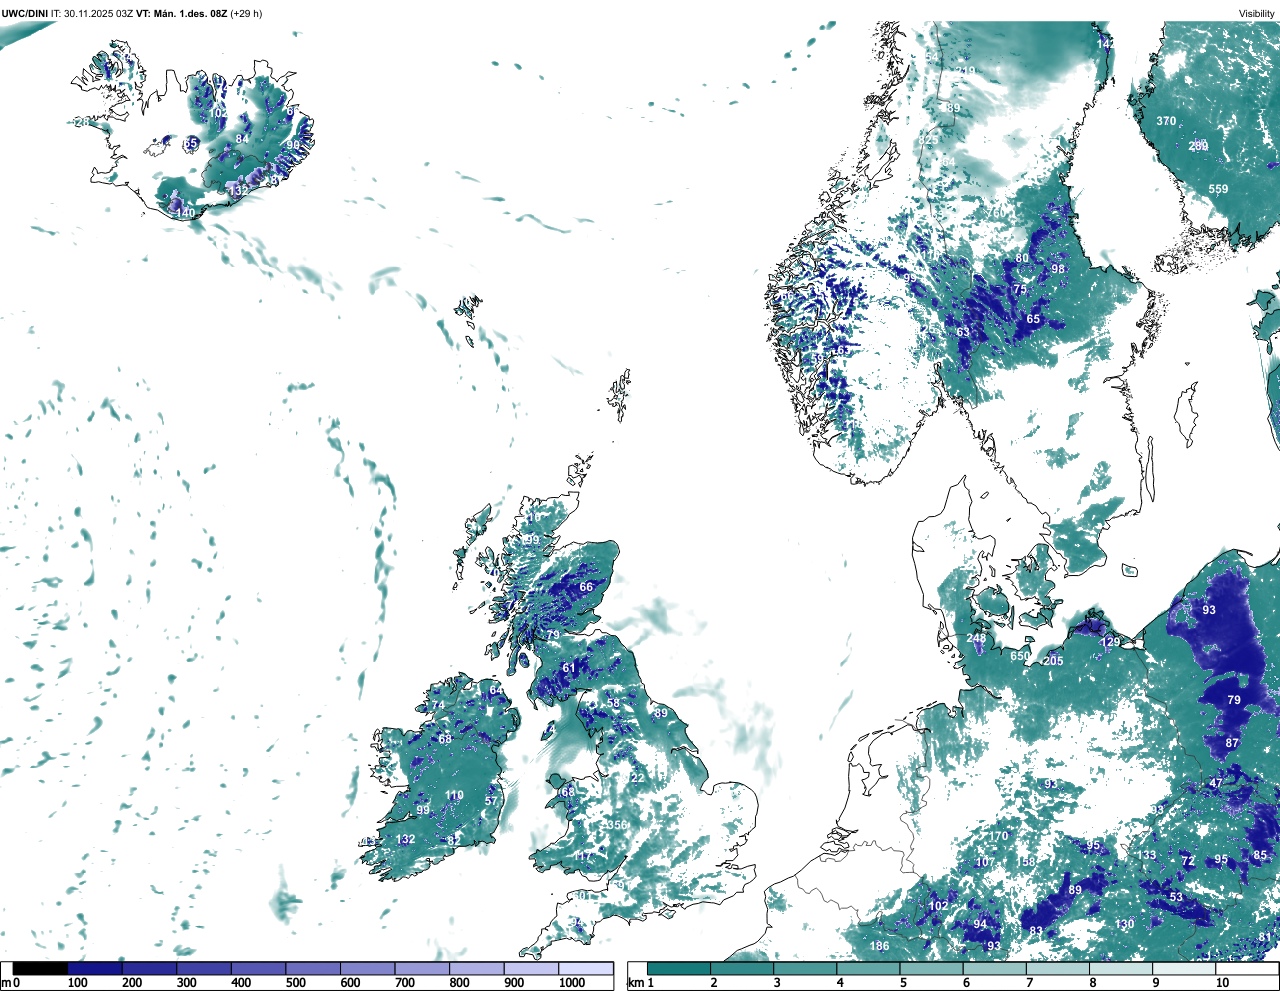Click value '356' in central England

tap(618, 825)
